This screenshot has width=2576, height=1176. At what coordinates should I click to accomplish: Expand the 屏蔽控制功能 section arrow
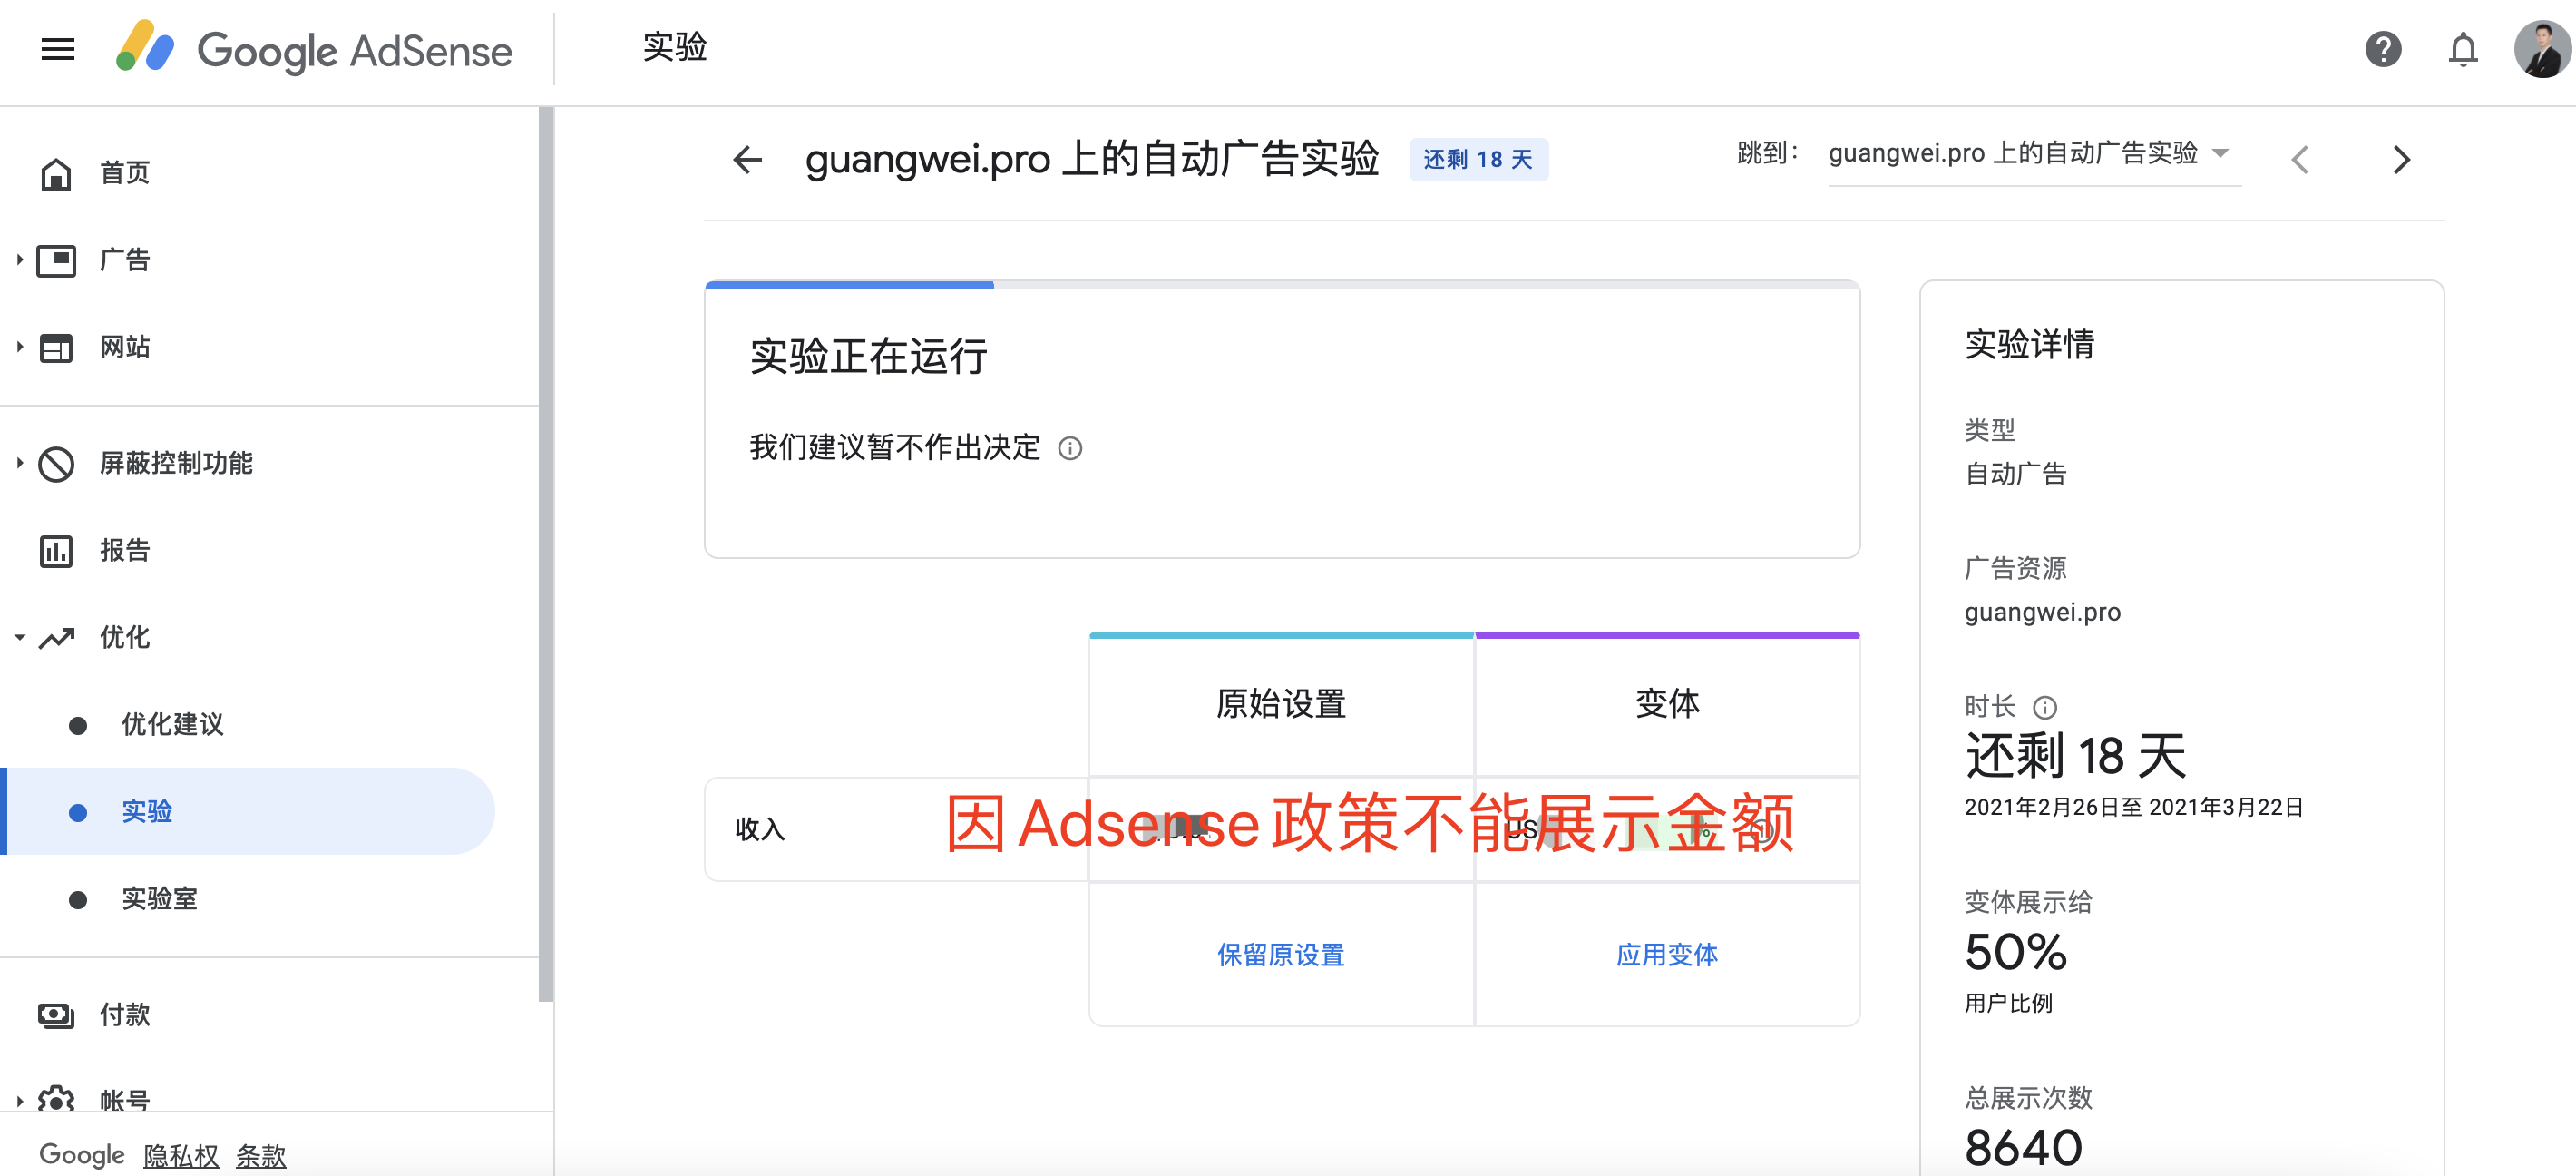pos(19,463)
